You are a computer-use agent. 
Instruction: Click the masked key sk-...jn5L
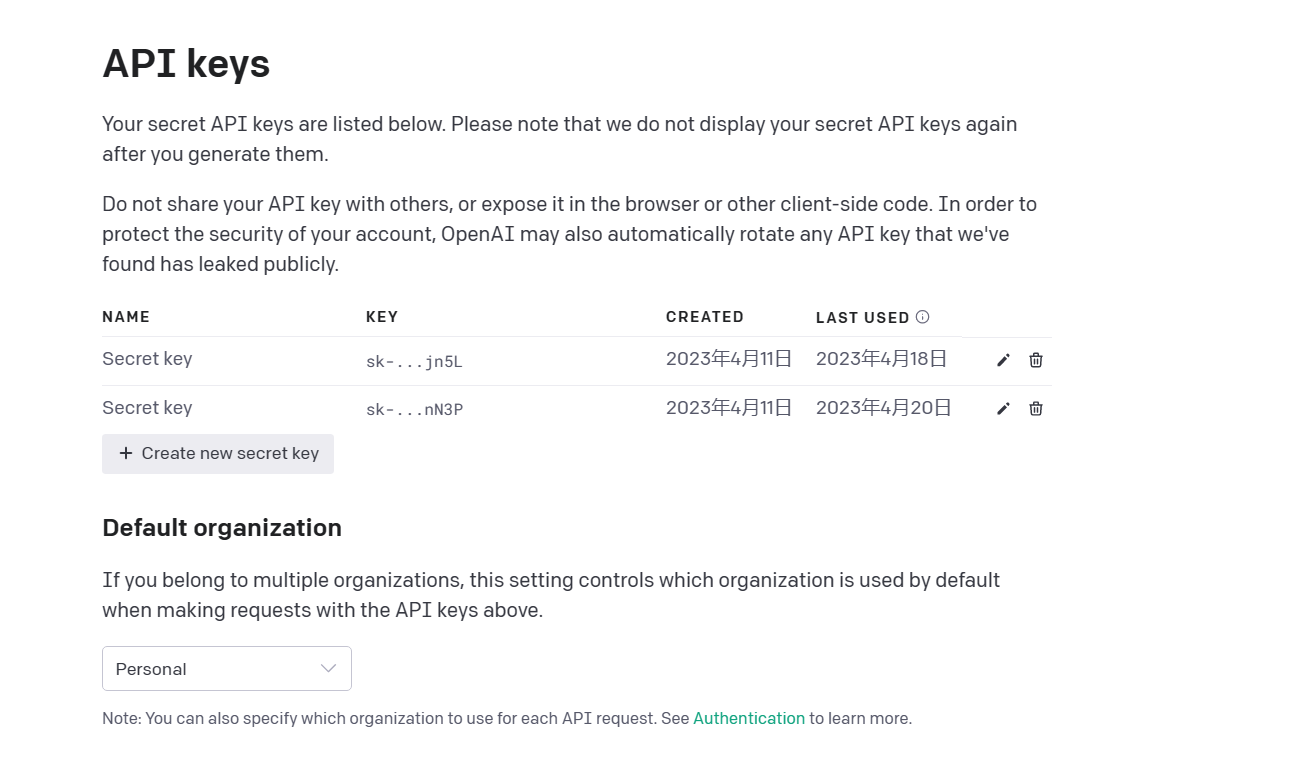(414, 362)
